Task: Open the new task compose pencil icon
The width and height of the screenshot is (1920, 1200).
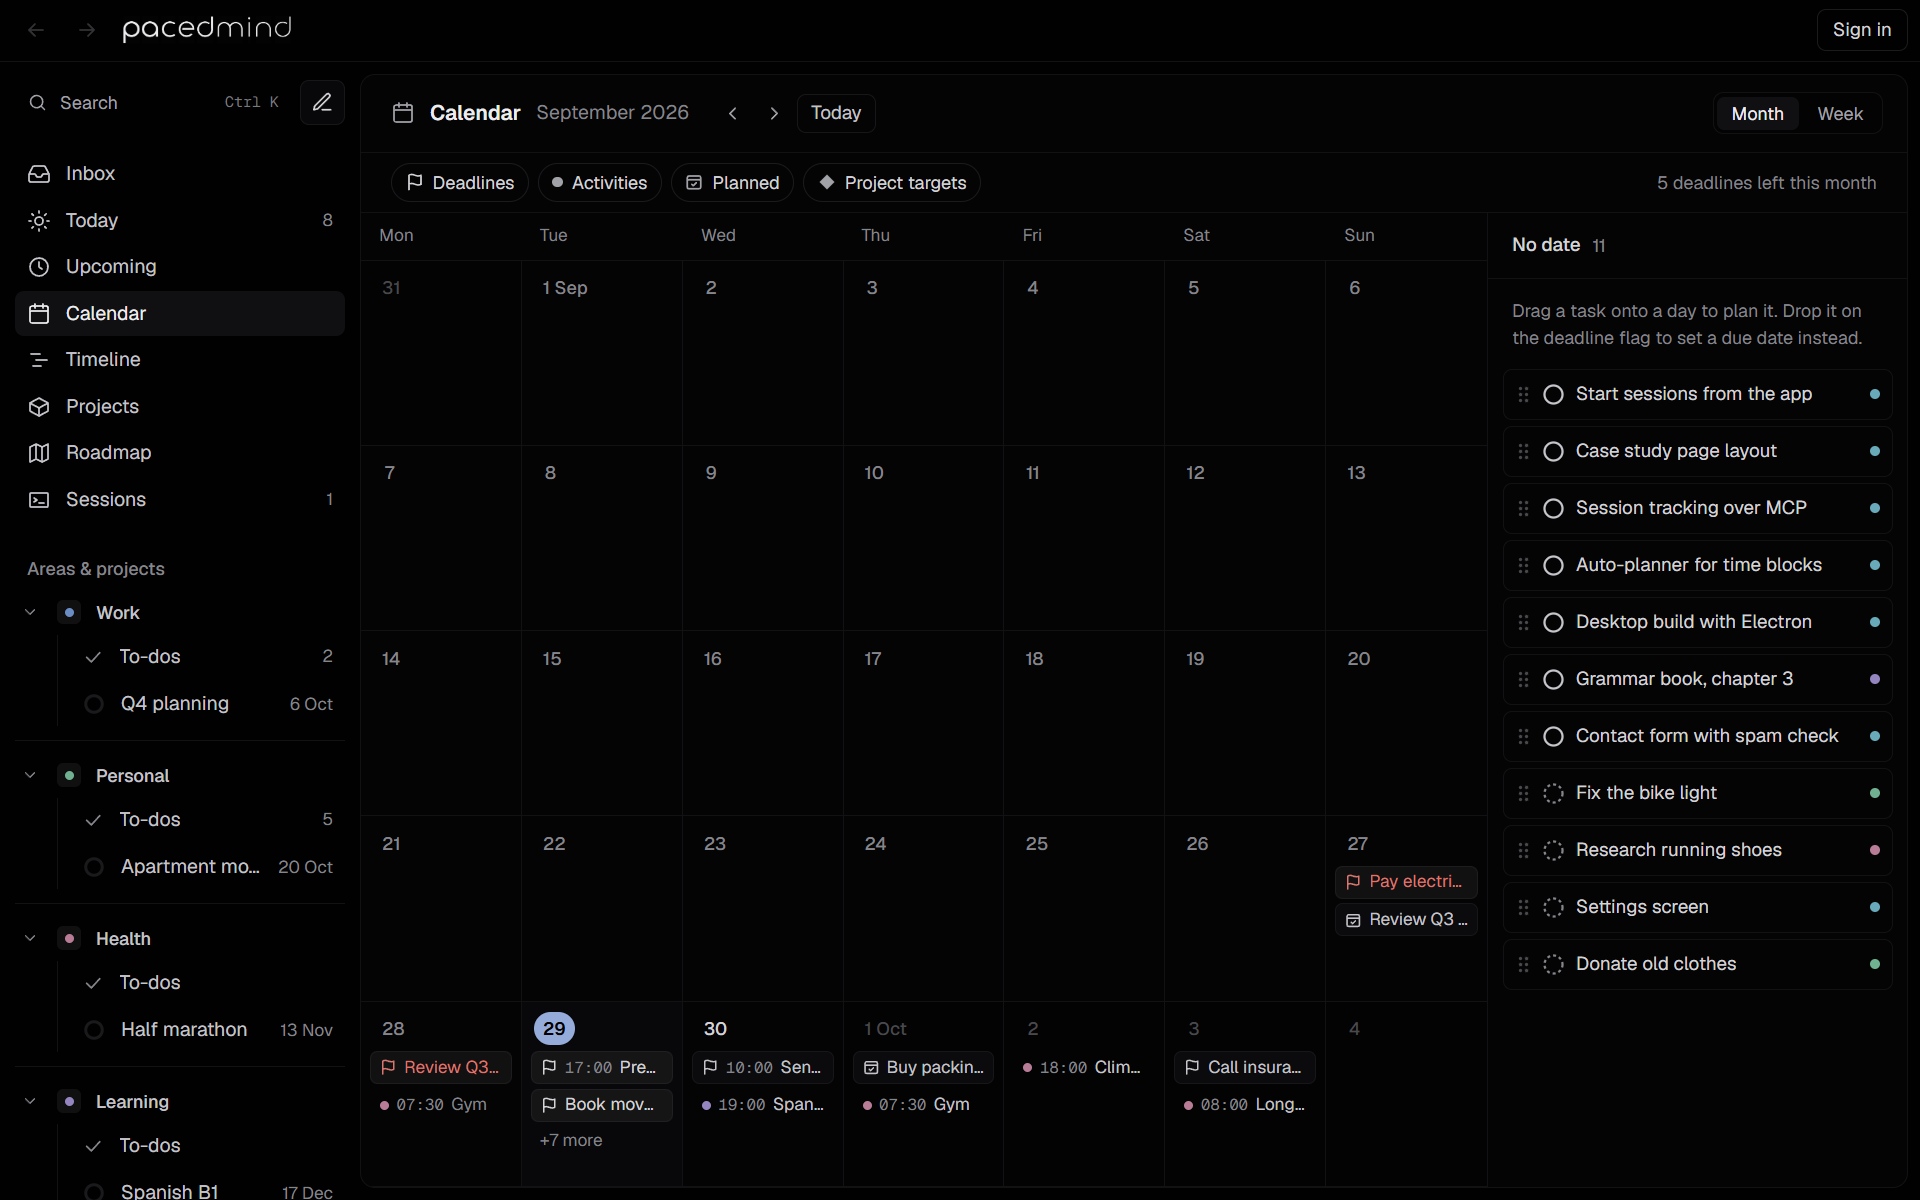Action: 322,102
